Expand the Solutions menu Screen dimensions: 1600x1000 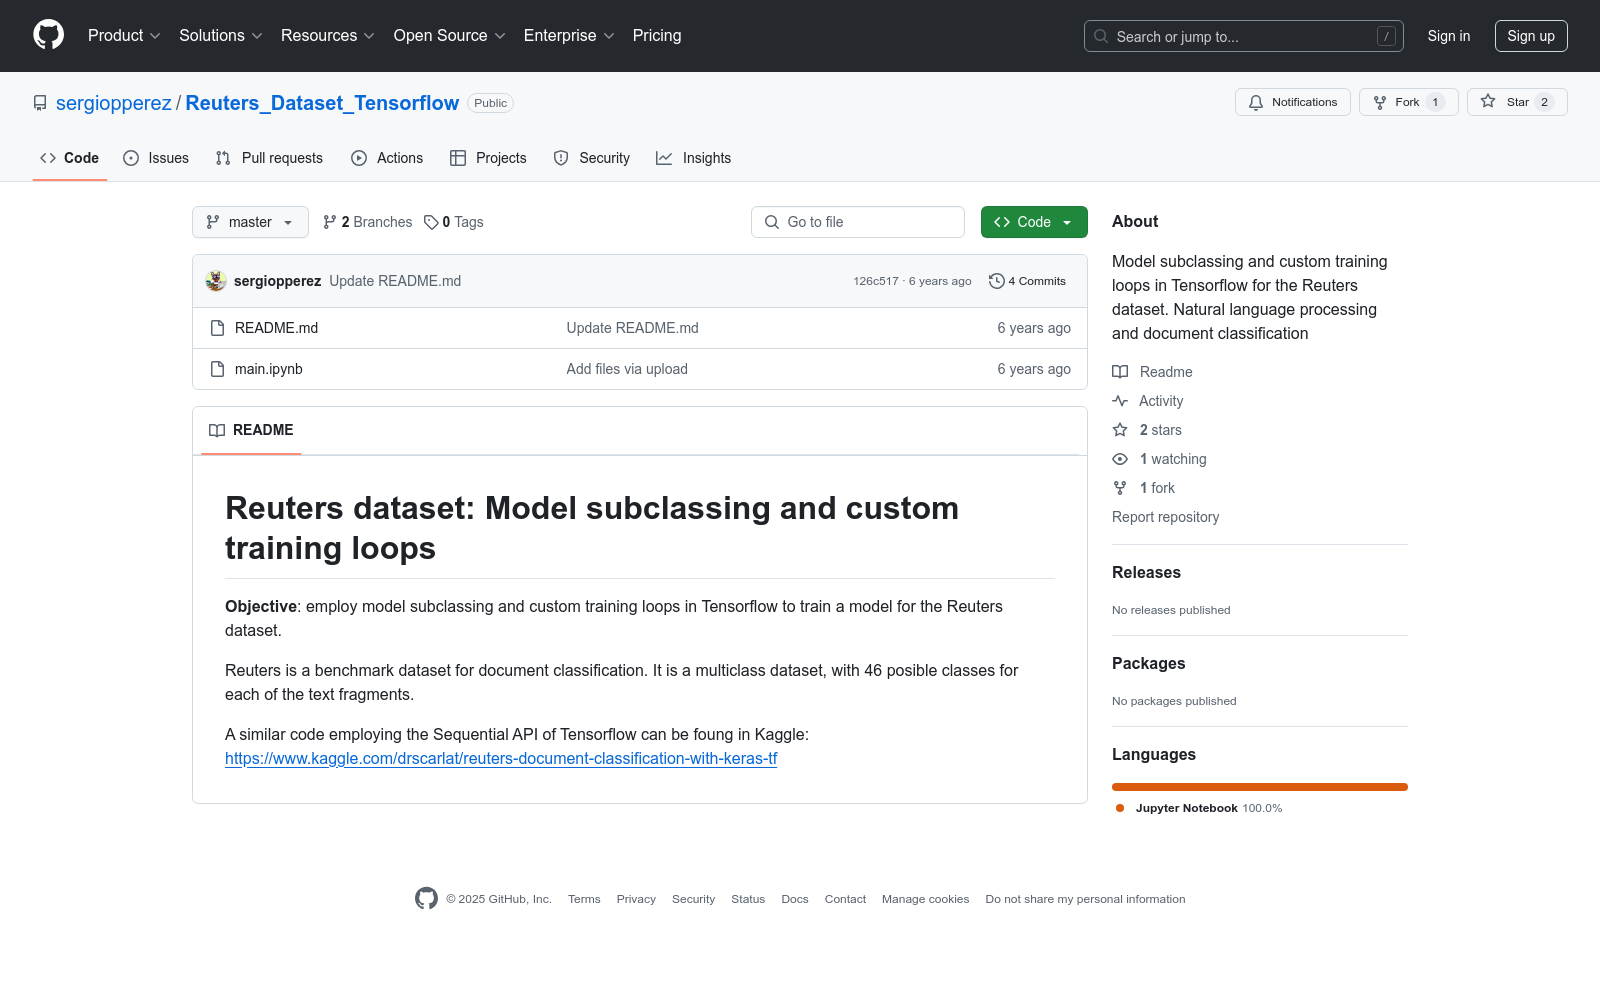point(221,36)
